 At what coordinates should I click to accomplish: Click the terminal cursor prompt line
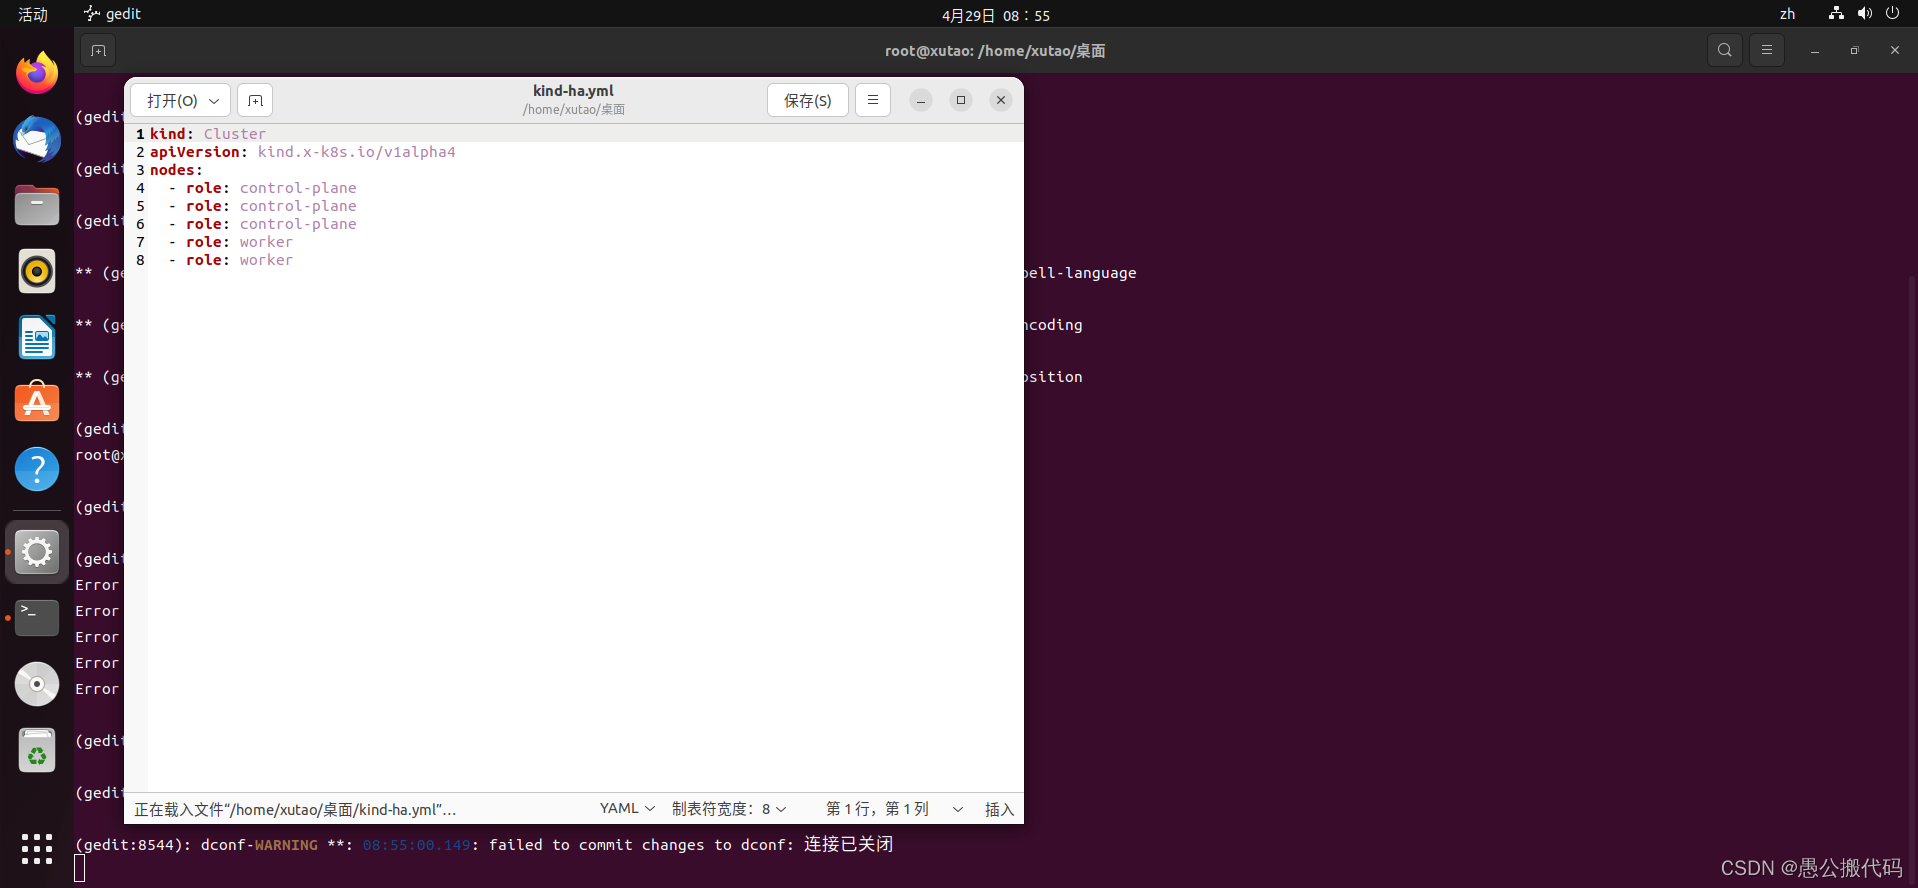pyautogui.click(x=80, y=869)
